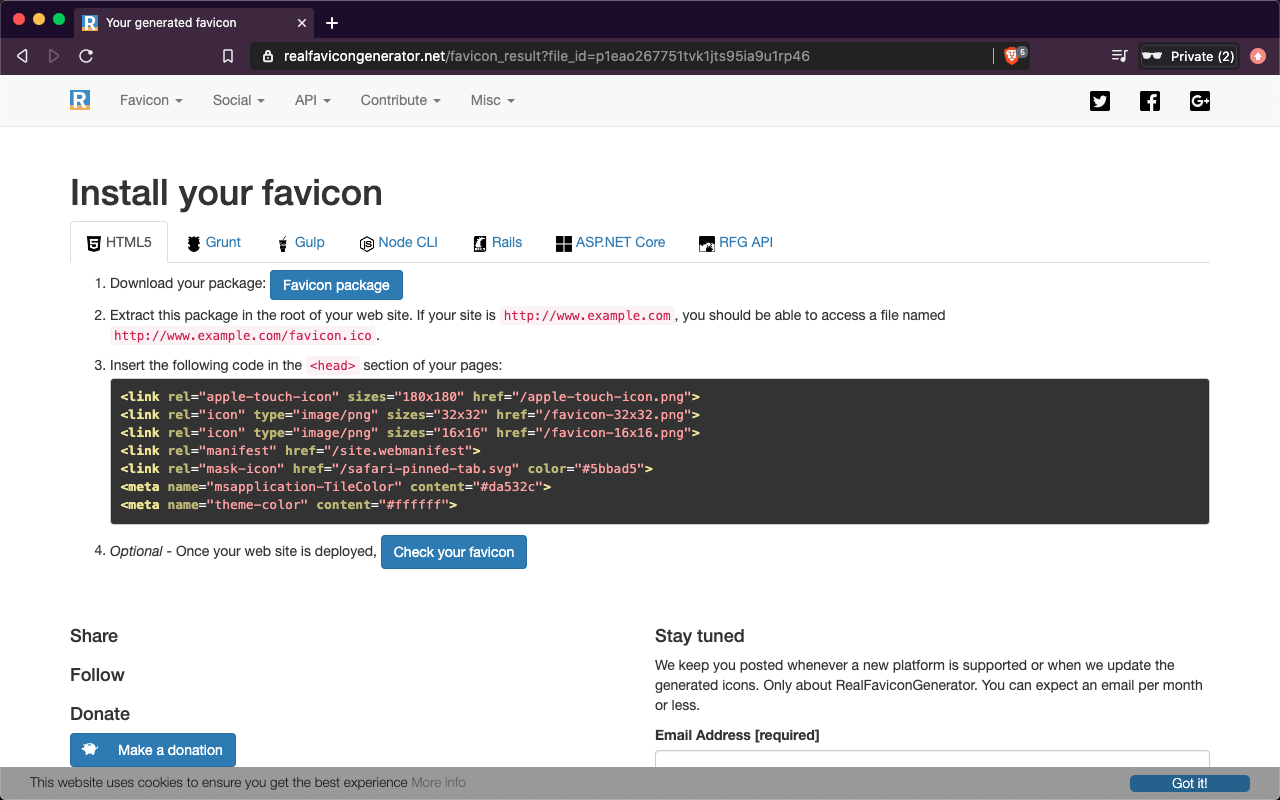The height and width of the screenshot is (800, 1280).
Task: Click the safari-pinned-tab.svg mask-icon line
Action: tap(386, 469)
